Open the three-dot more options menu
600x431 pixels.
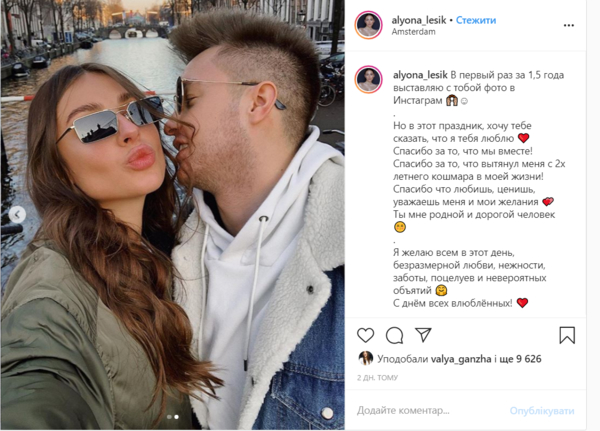click(x=569, y=25)
